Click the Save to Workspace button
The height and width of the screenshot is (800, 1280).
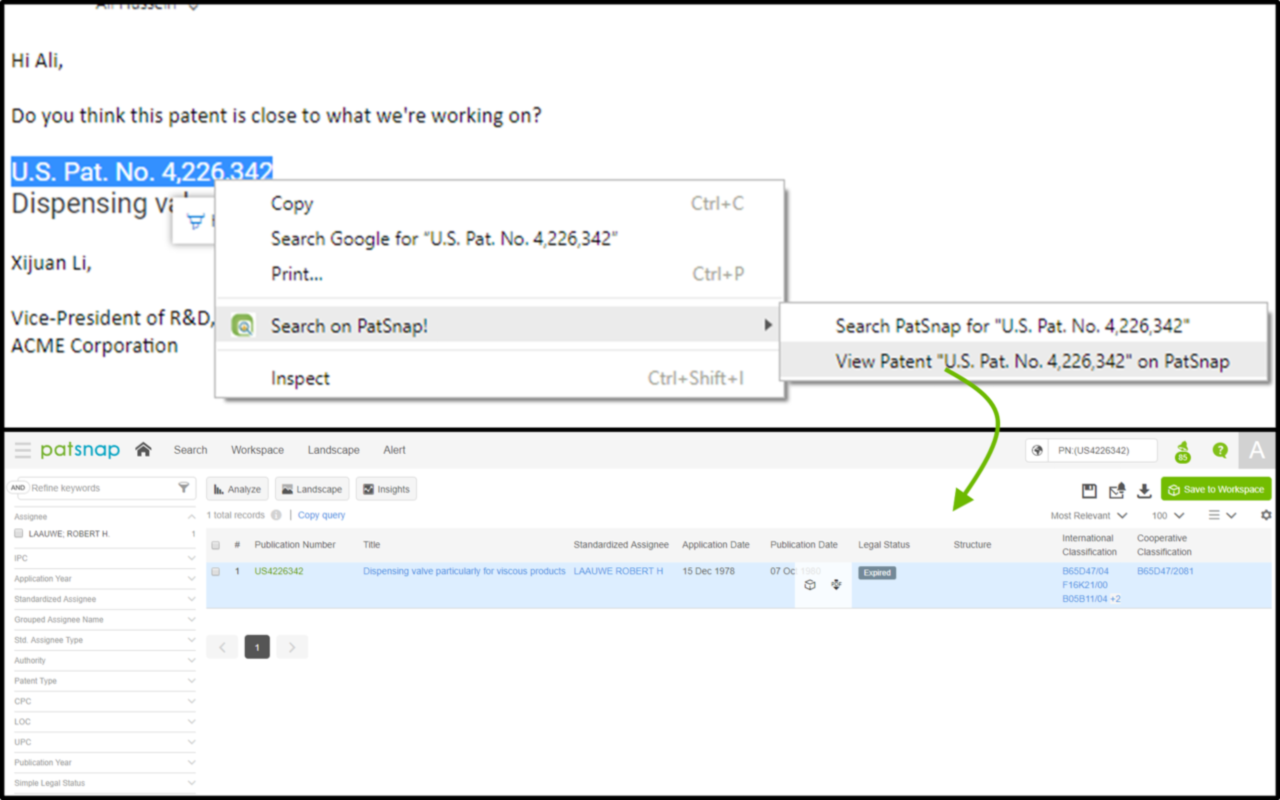pyautogui.click(x=1216, y=489)
